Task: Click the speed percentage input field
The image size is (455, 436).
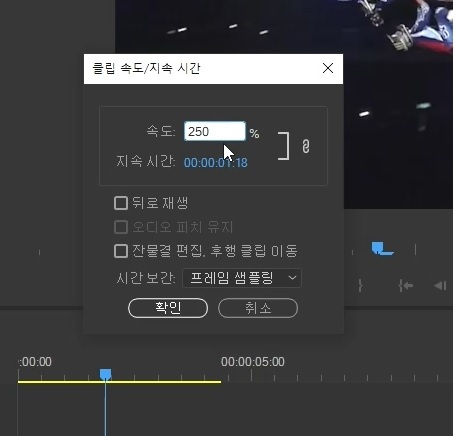Action: (x=215, y=131)
